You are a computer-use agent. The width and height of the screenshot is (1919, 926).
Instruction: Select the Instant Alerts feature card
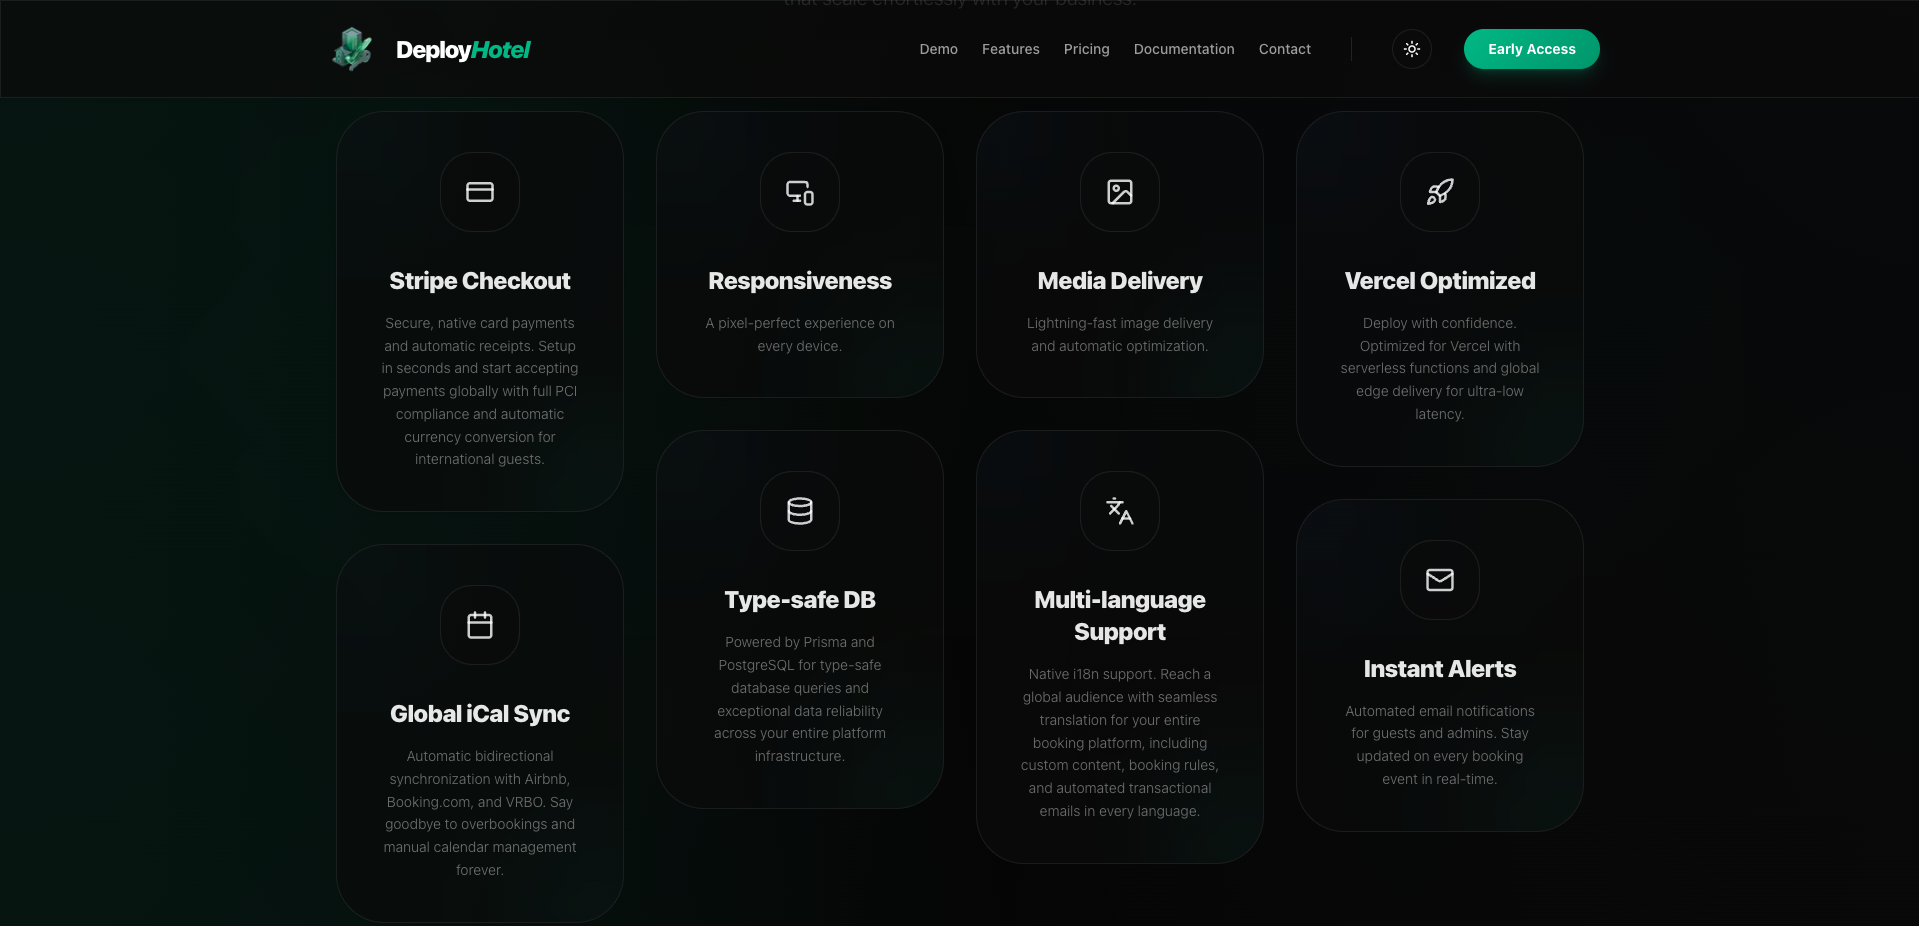tap(1439, 667)
